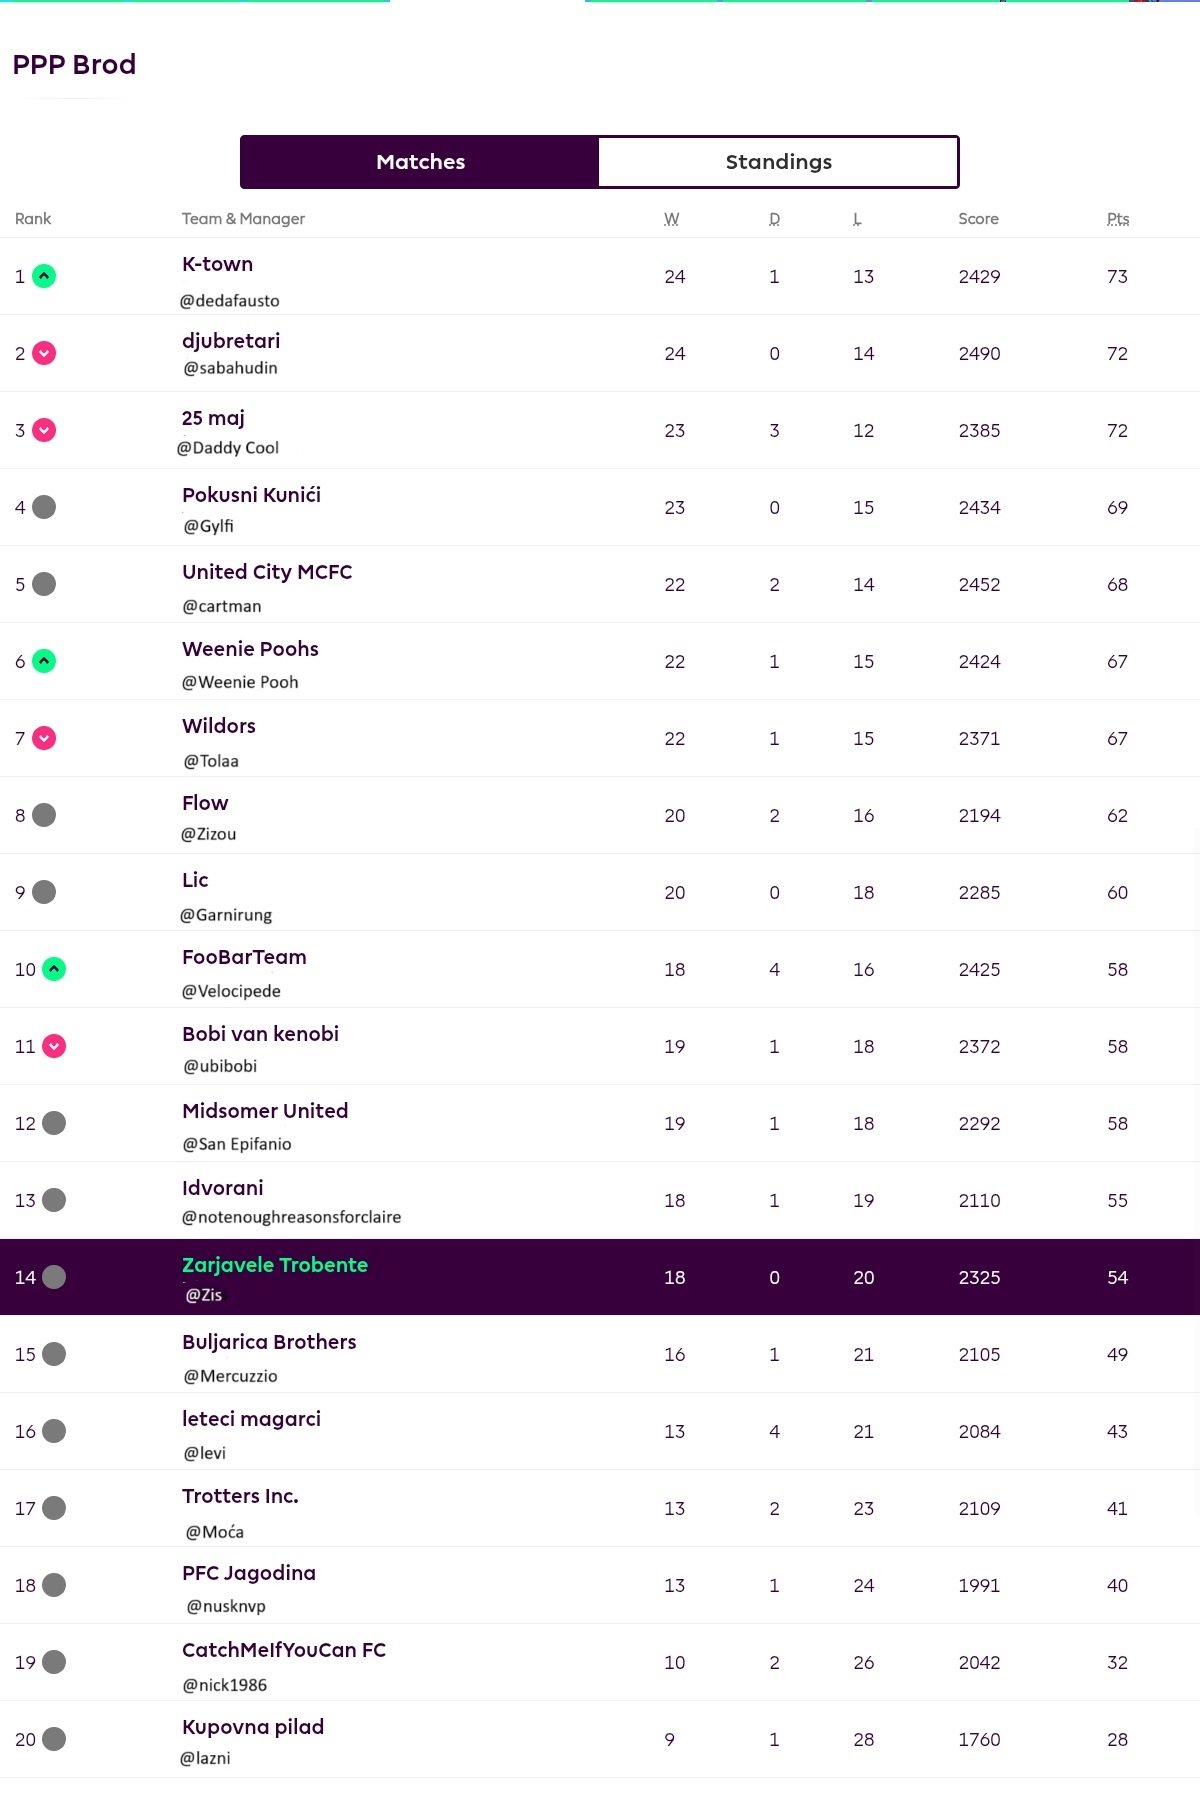
Task: Click the L column header
Action: [857, 219]
